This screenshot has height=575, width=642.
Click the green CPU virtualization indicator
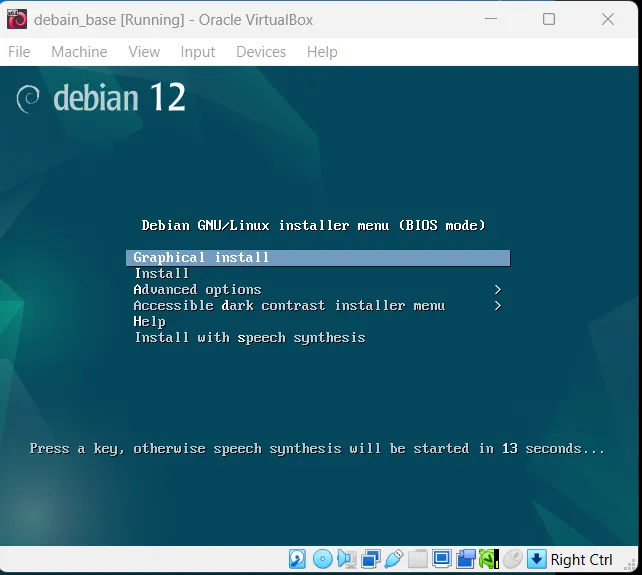coord(489,559)
